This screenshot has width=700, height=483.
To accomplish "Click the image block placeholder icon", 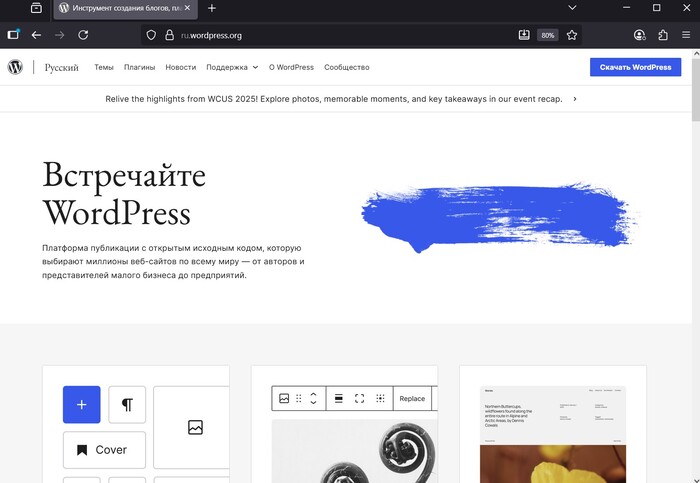I will pos(196,427).
